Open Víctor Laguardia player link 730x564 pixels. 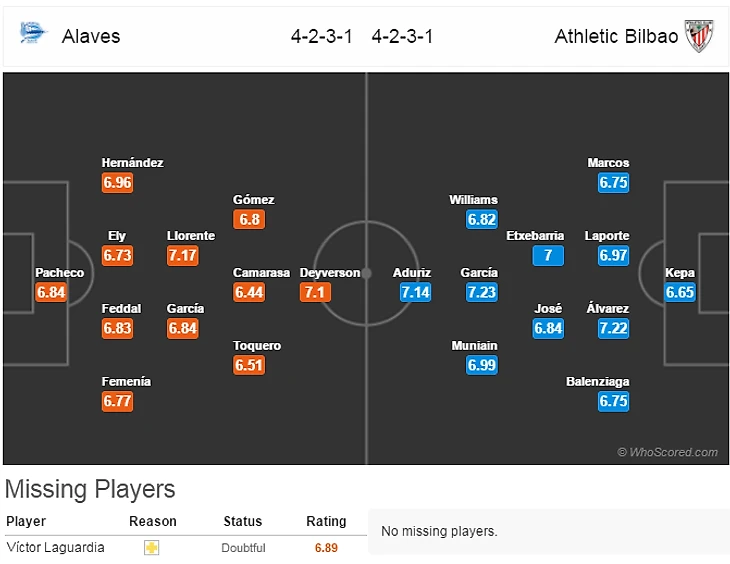(55, 547)
